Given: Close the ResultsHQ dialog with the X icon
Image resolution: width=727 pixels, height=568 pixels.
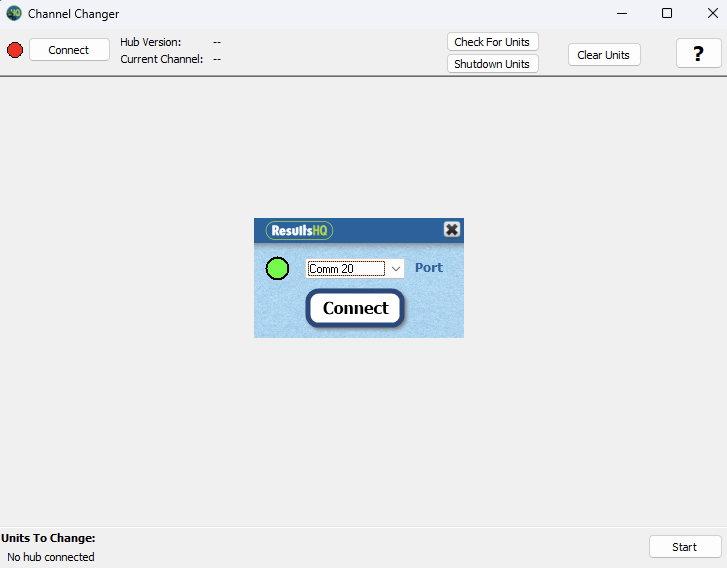Looking at the screenshot, I should pyautogui.click(x=452, y=229).
